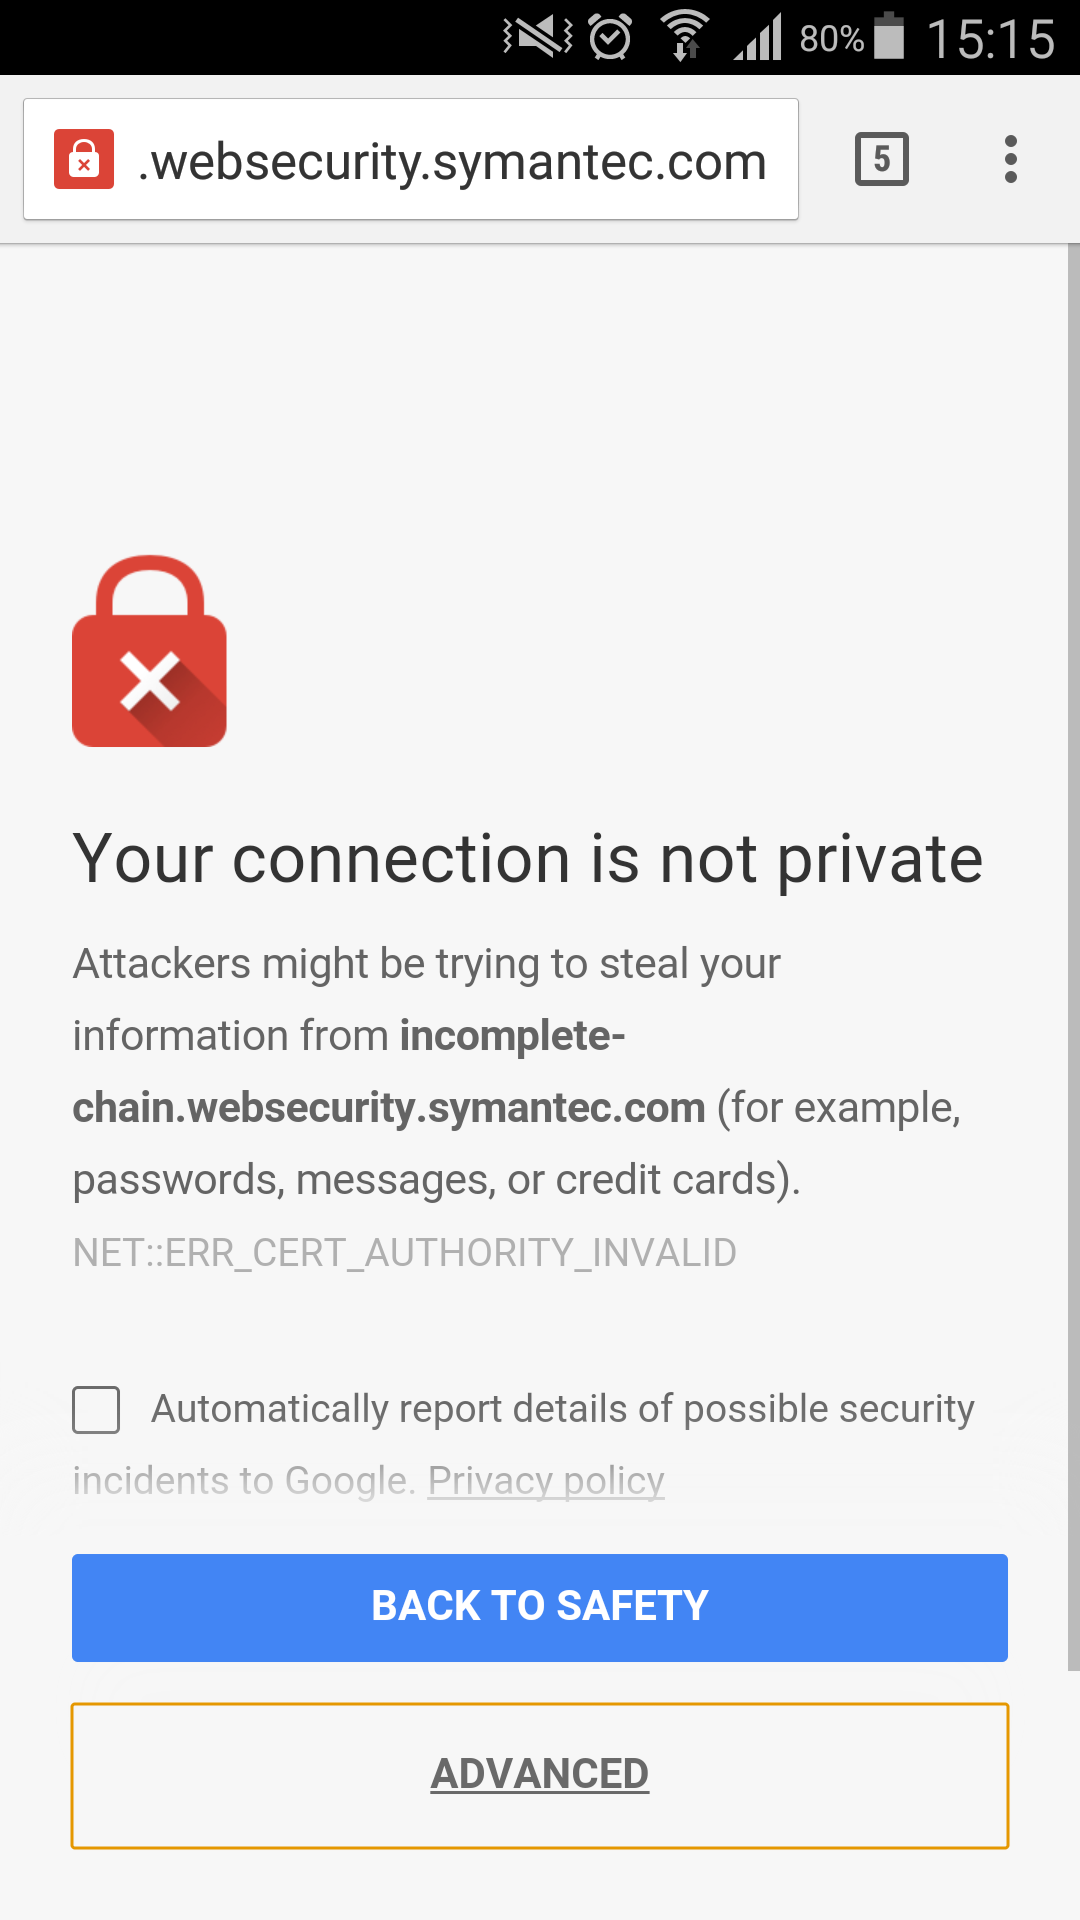The image size is (1080, 1920).
Task: Tap the alarm clock status icon
Action: coord(610,38)
